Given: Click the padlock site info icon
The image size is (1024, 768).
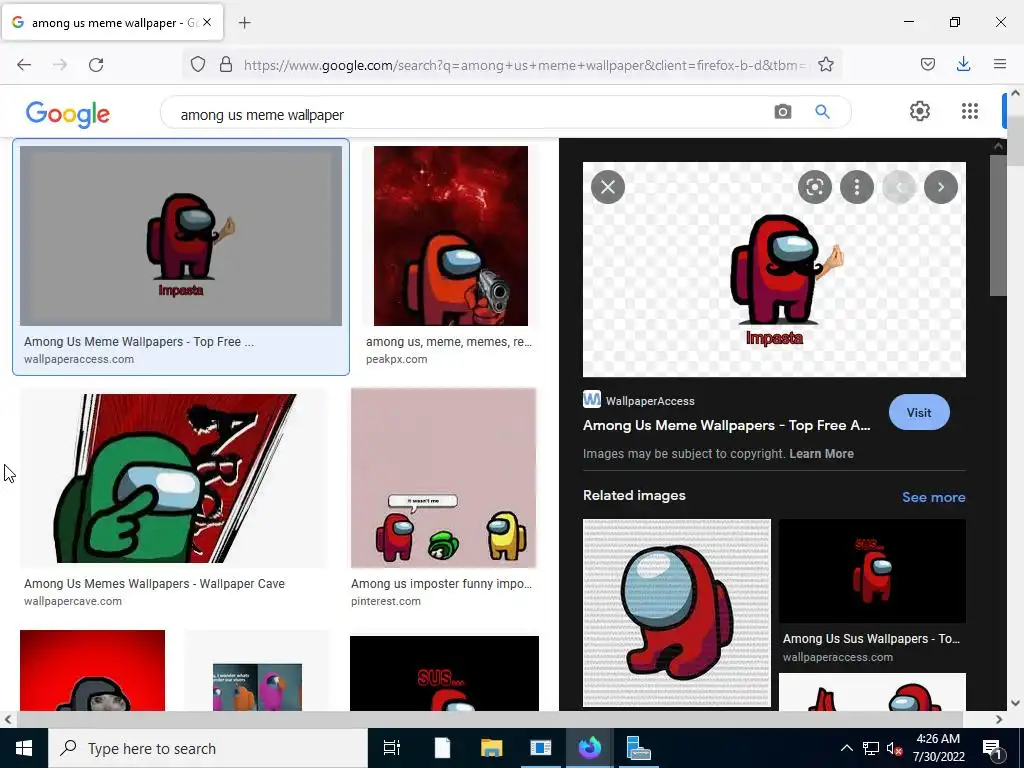Looking at the screenshot, I should tap(226, 65).
